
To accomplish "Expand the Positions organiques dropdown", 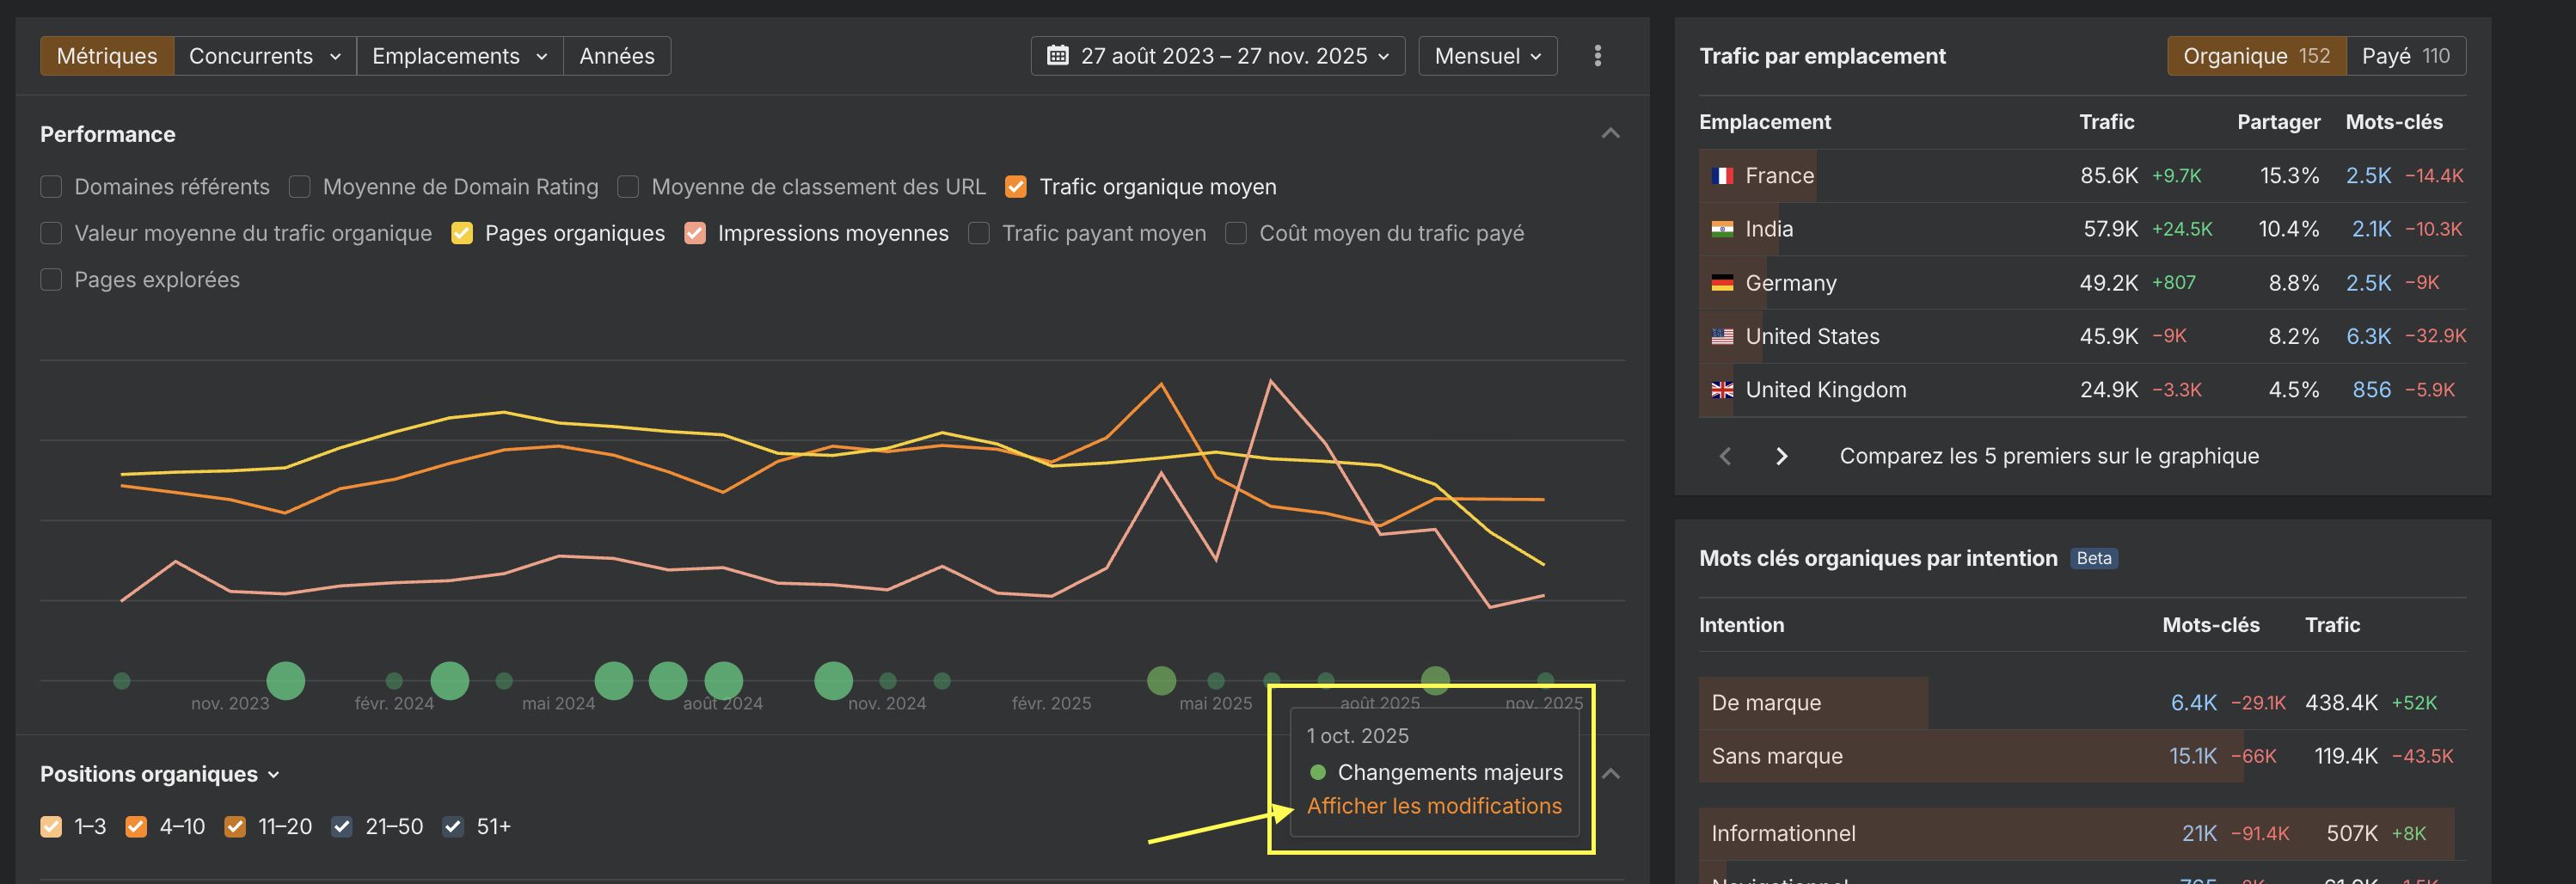I will 272,774.
